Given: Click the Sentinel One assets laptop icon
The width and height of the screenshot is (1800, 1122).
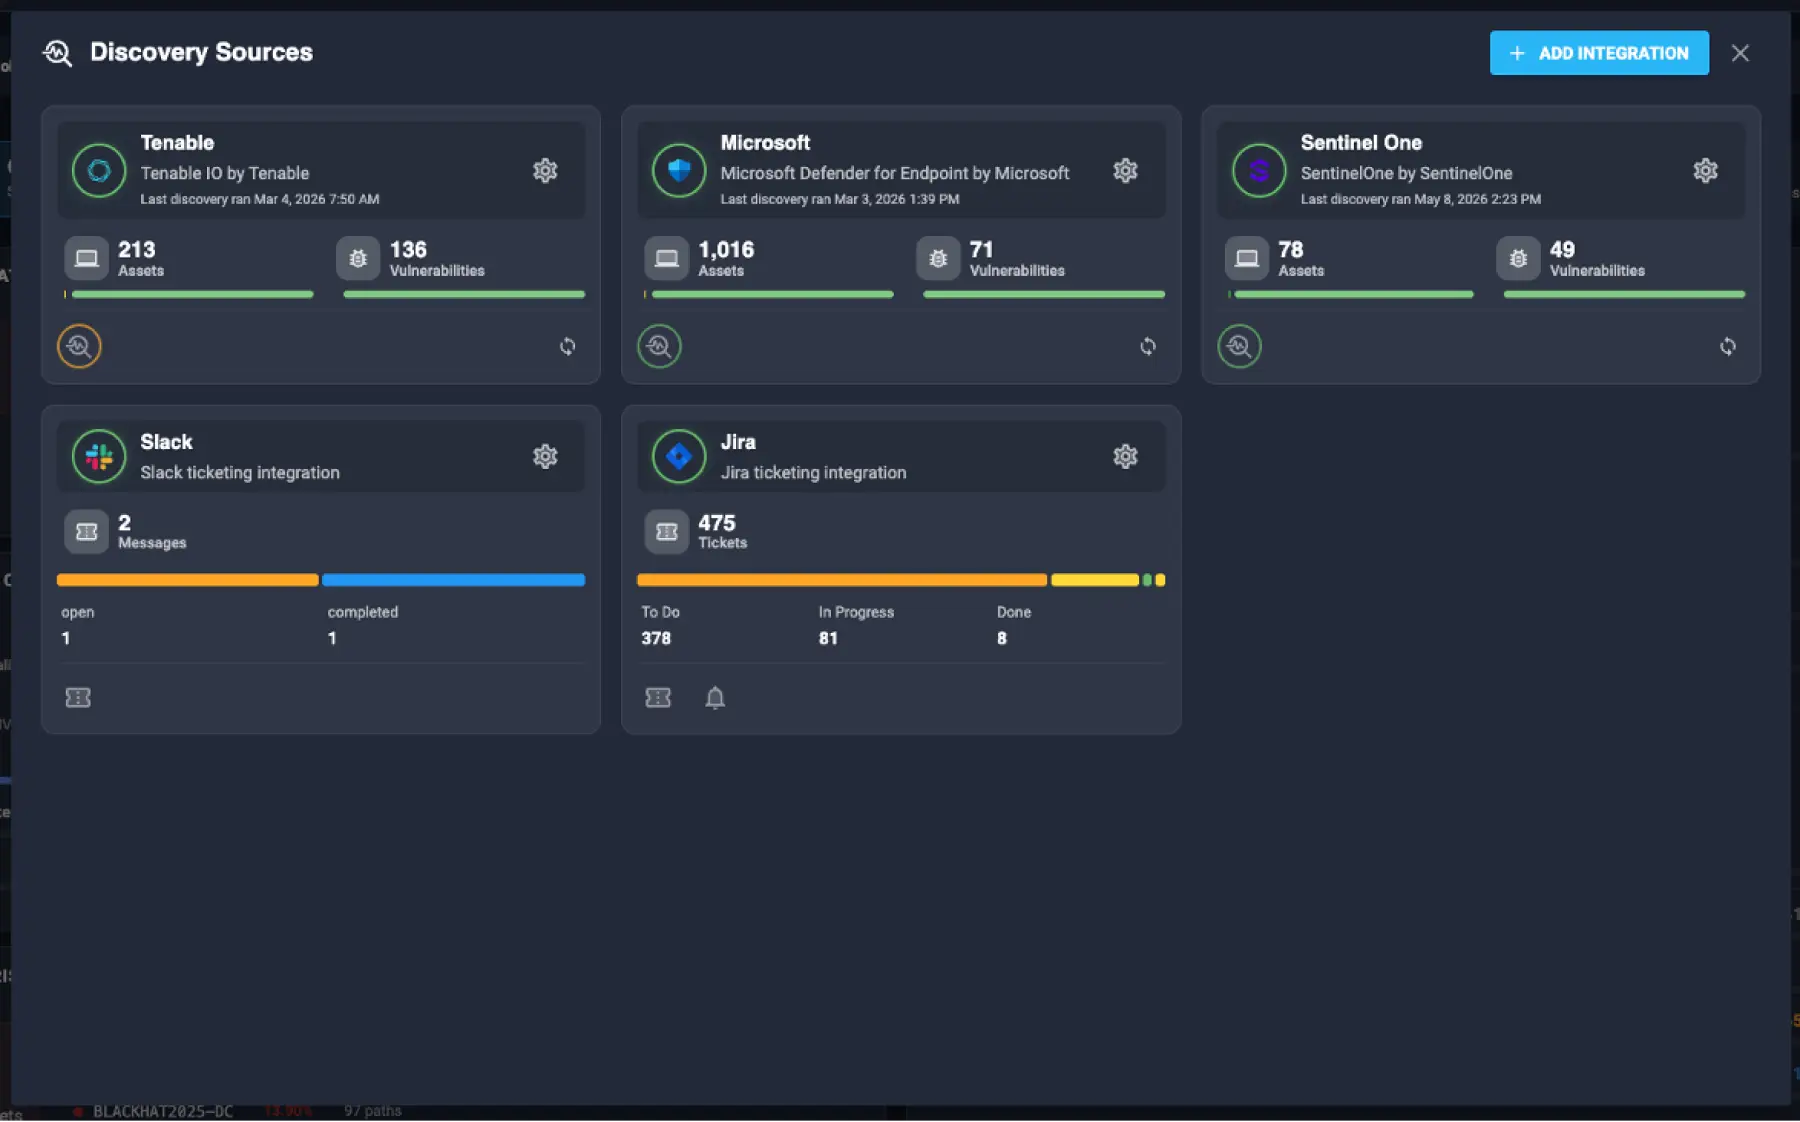Looking at the screenshot, I should point(1247,259).
